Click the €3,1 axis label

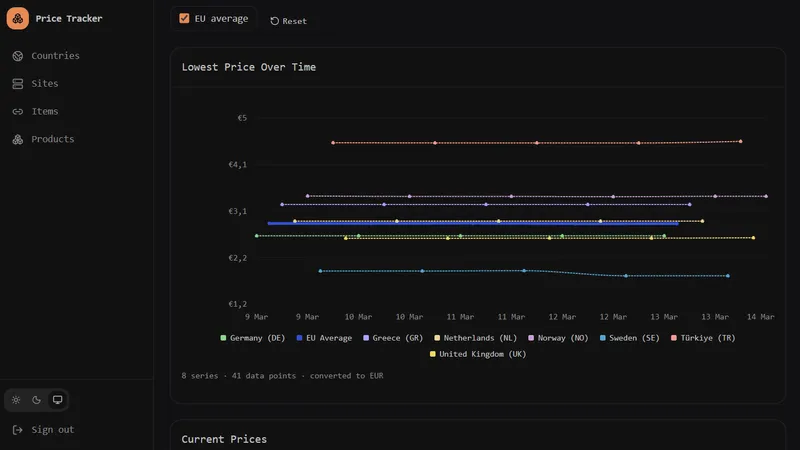237,211
